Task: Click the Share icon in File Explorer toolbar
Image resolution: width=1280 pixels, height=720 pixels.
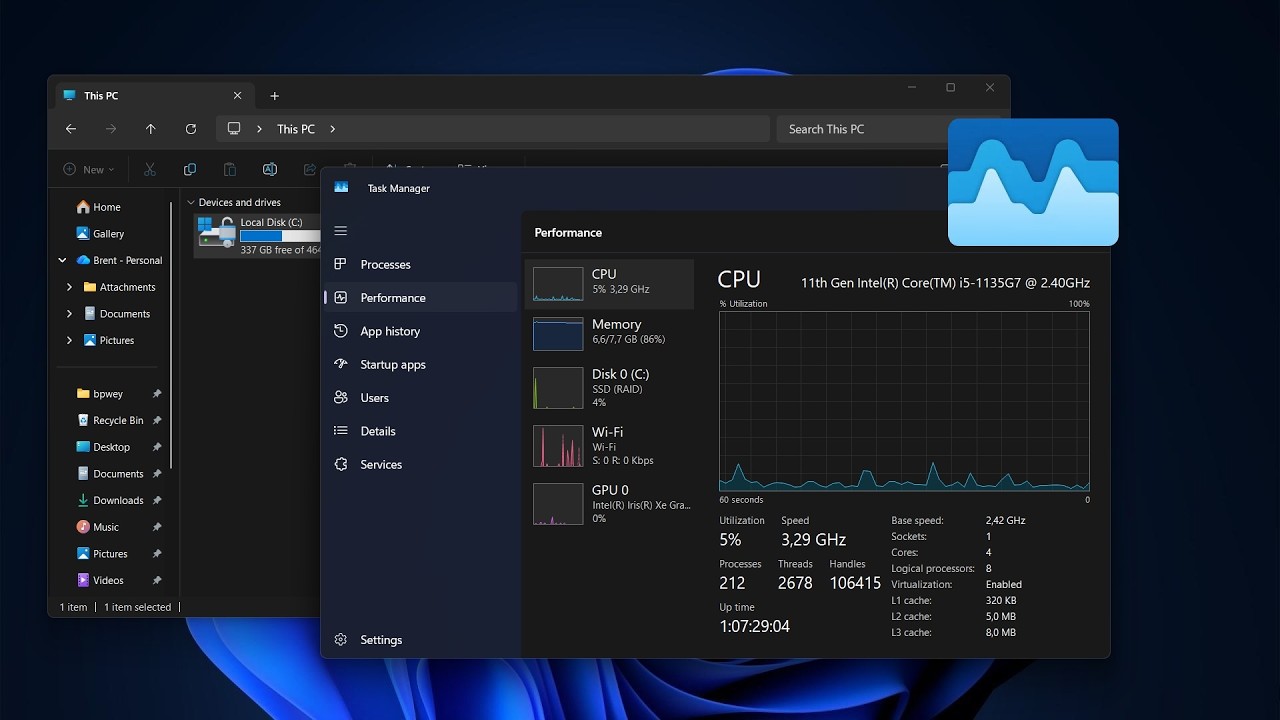Action: [310, 170]
